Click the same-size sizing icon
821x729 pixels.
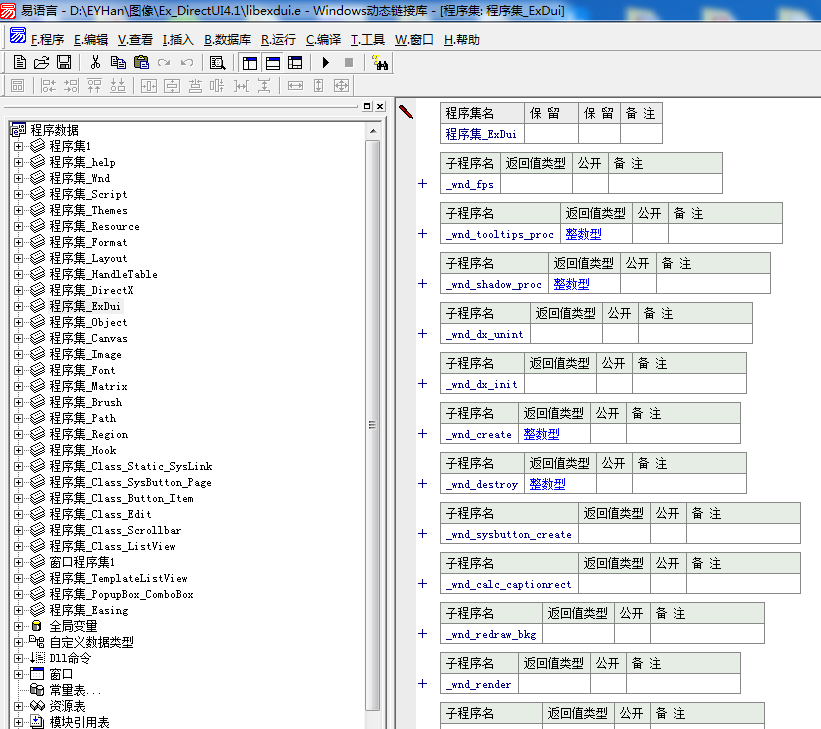coord(341,85)
